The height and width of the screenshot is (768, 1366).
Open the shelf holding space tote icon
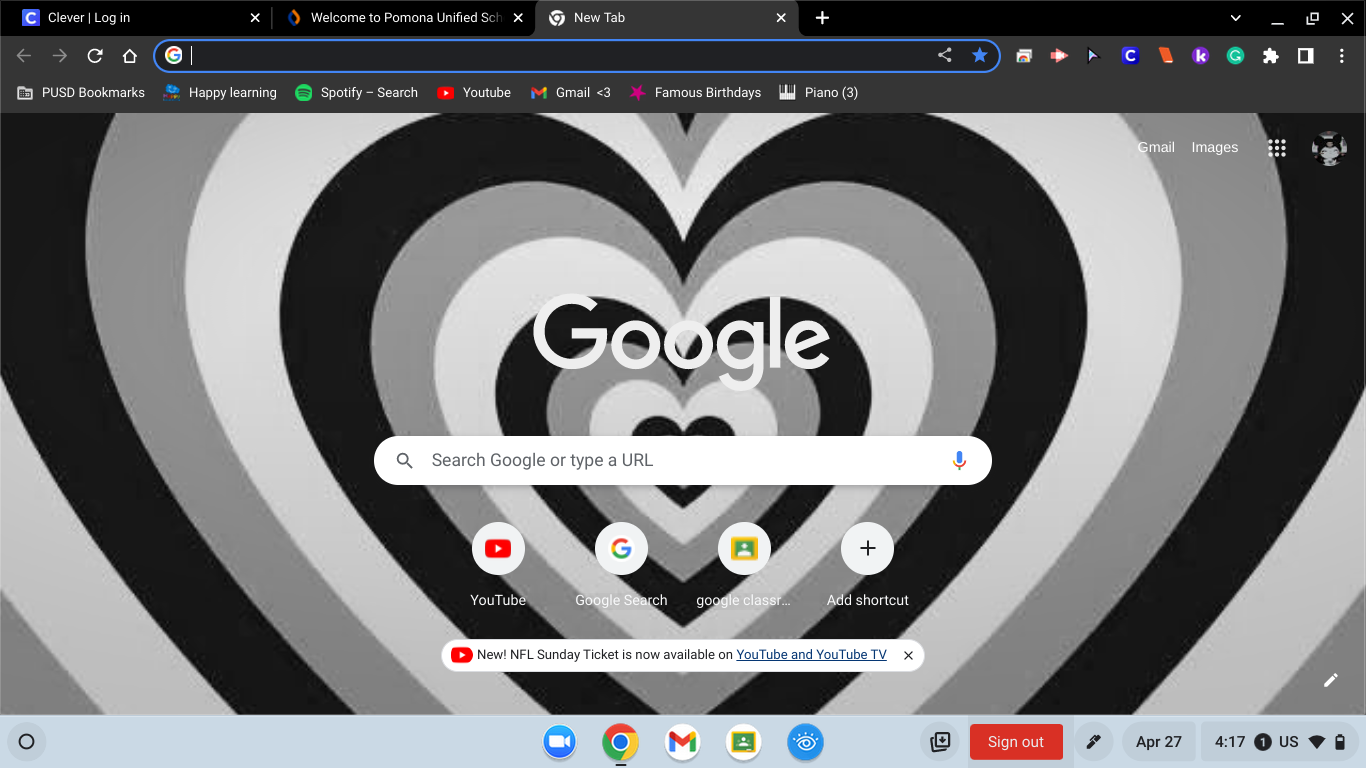click(940, 742)
